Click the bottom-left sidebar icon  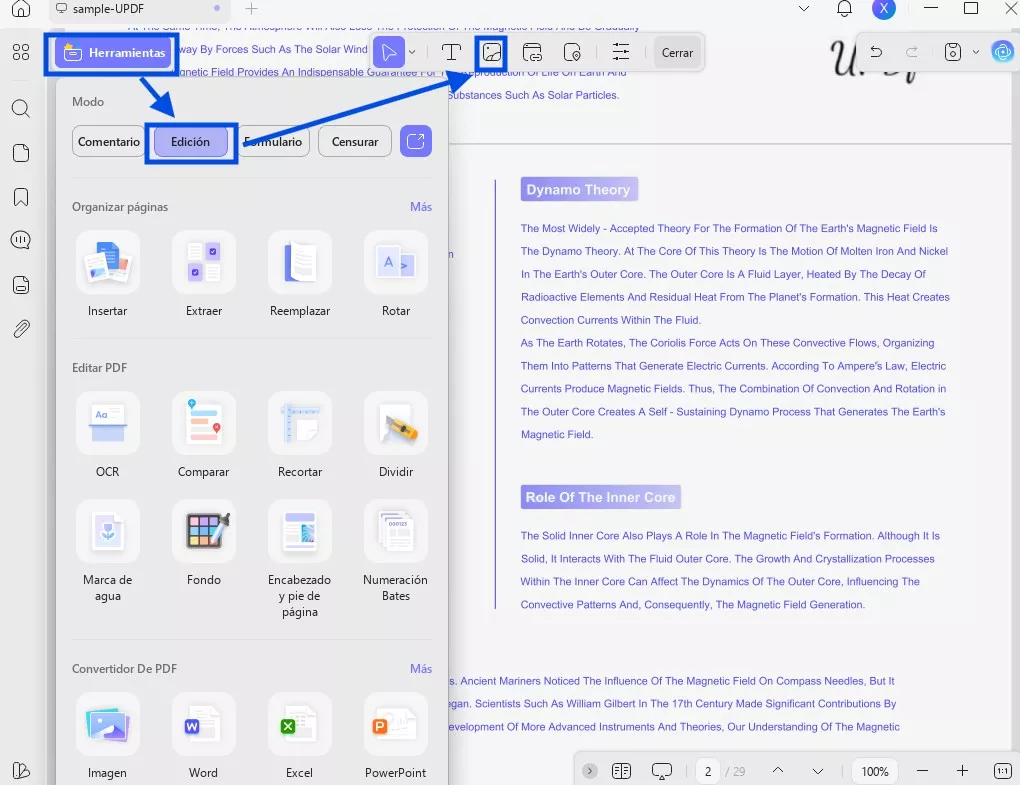tap(21, 771)
